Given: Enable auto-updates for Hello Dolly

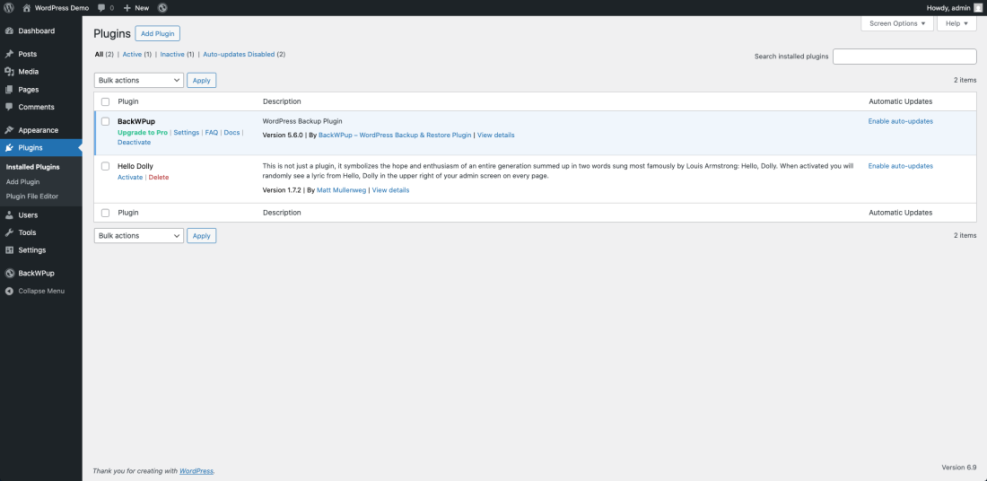Looking at the screenshot, I should point(900,166).
